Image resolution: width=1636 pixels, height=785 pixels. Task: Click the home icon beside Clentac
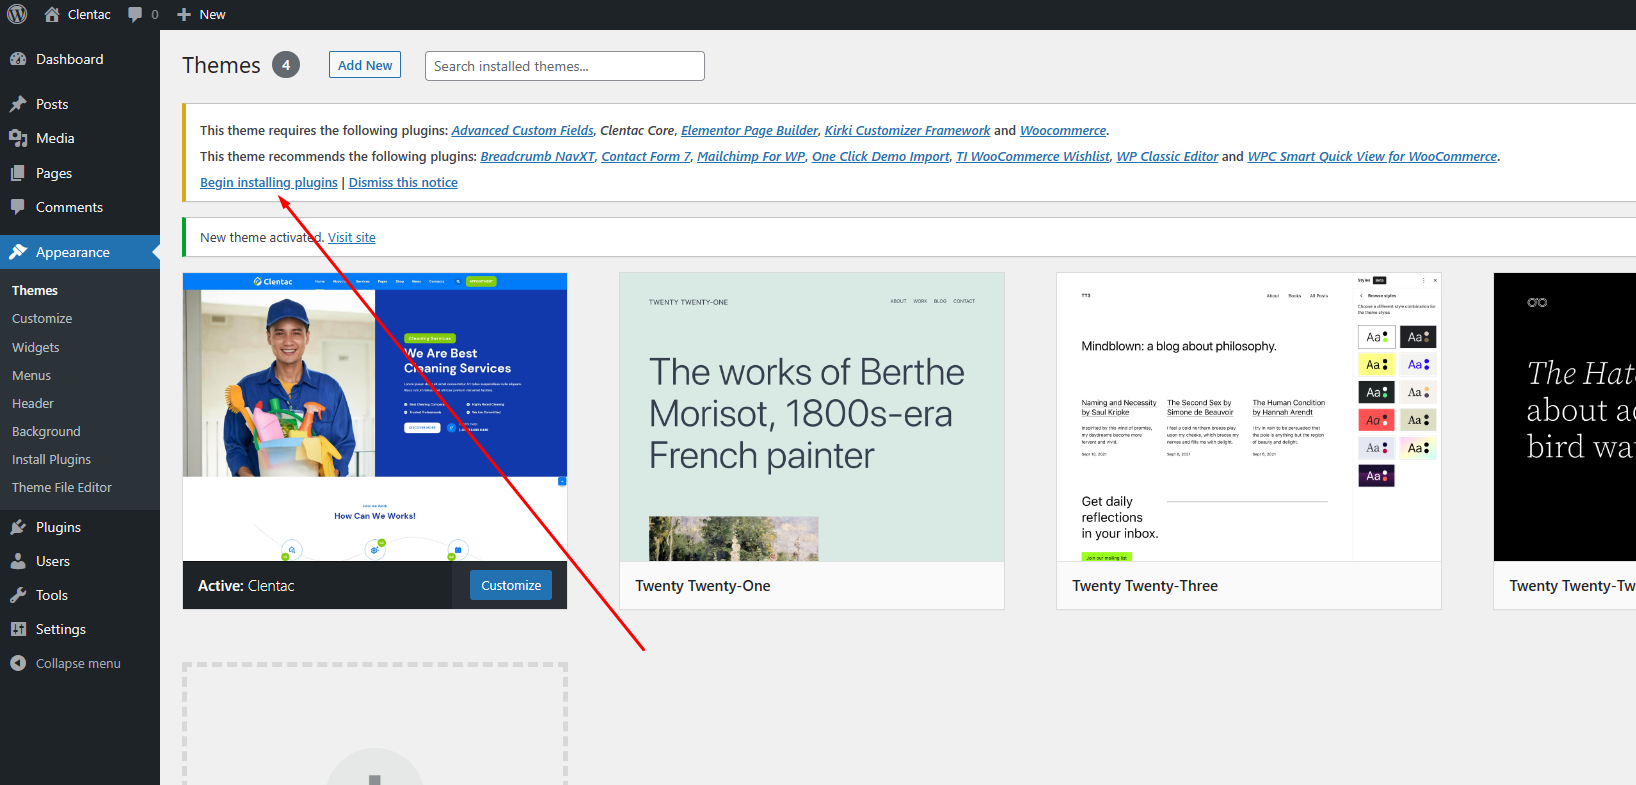[52, 14]
